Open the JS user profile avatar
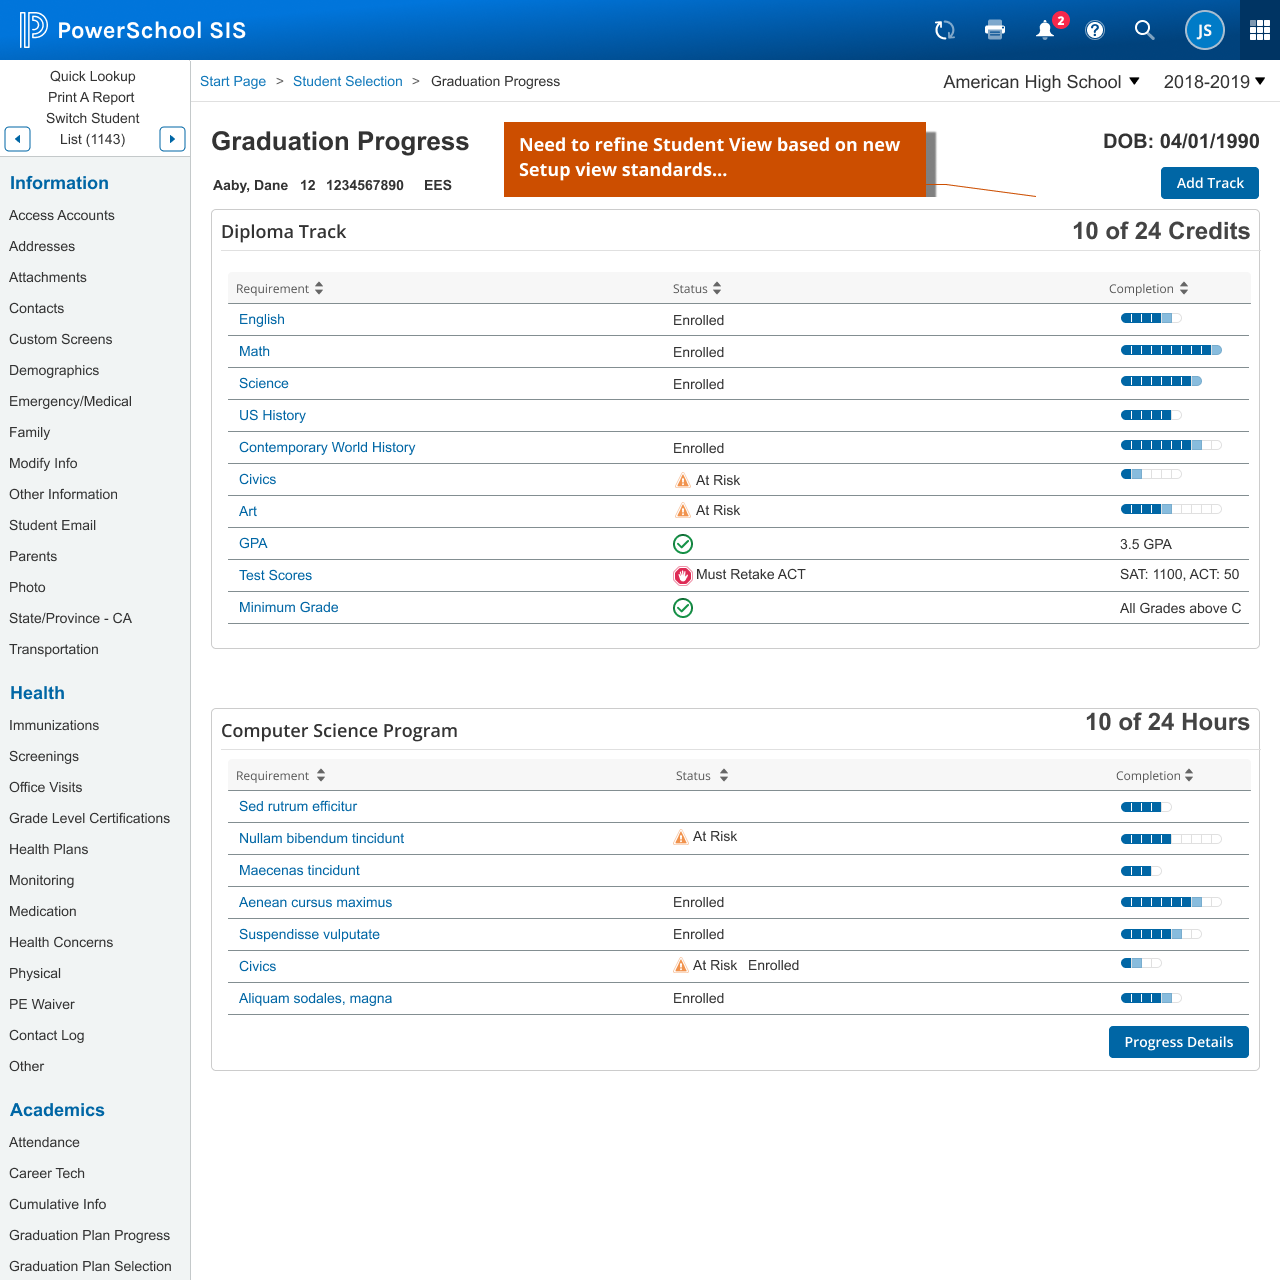 coord(1204,30)
